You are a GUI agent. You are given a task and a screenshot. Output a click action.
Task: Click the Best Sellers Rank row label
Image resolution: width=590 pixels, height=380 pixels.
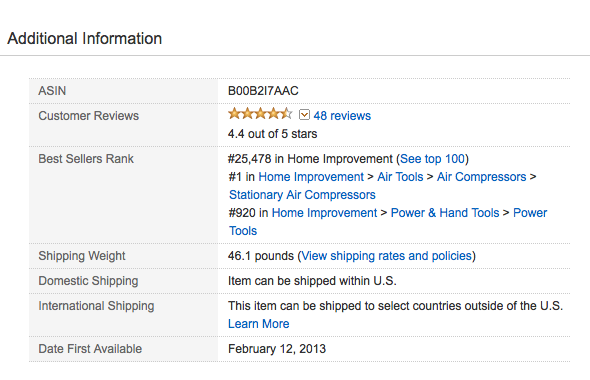click(86, 159)
